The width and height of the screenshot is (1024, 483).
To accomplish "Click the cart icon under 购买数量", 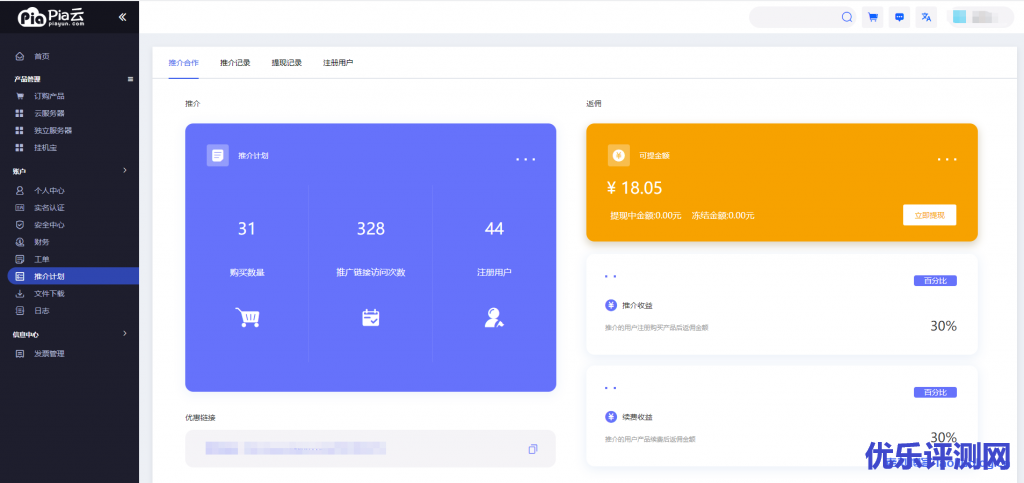I will (x=247, y=318).
